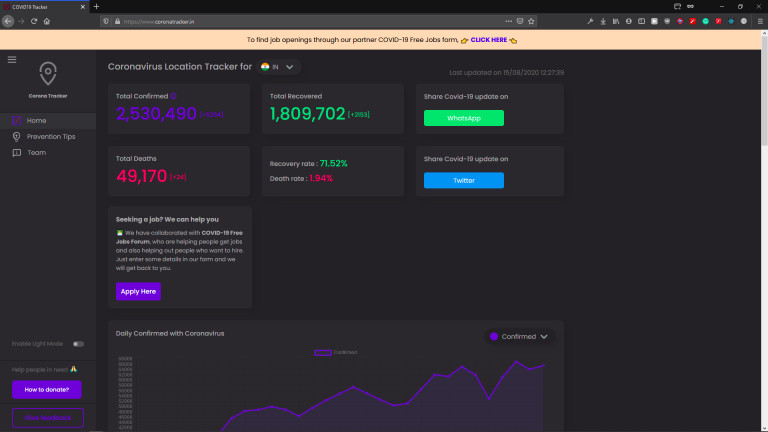Save page to Pocket
The height and width of the screenshot is (432, 768).
pos(520,22)
